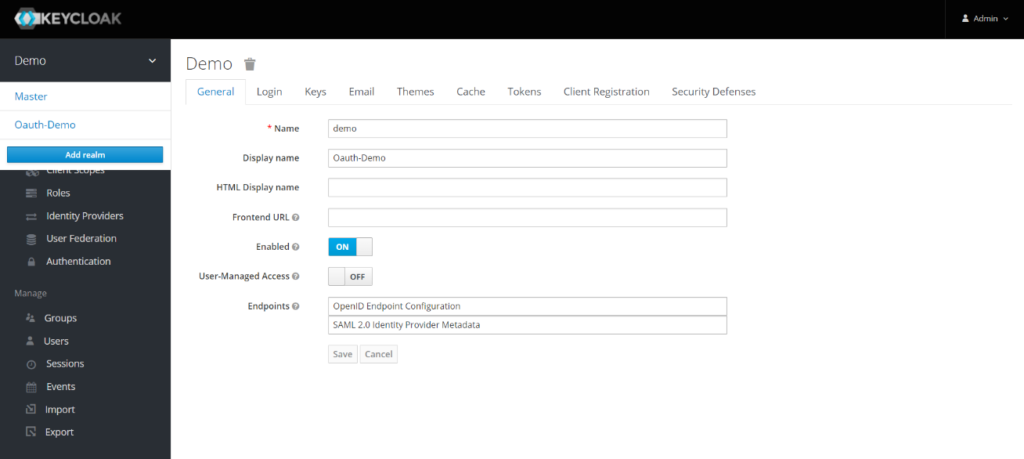Image resolution: width=1024 pixels, height=459 pixels.
Task: Select Master realm from the list
Action: coord(31,96)
